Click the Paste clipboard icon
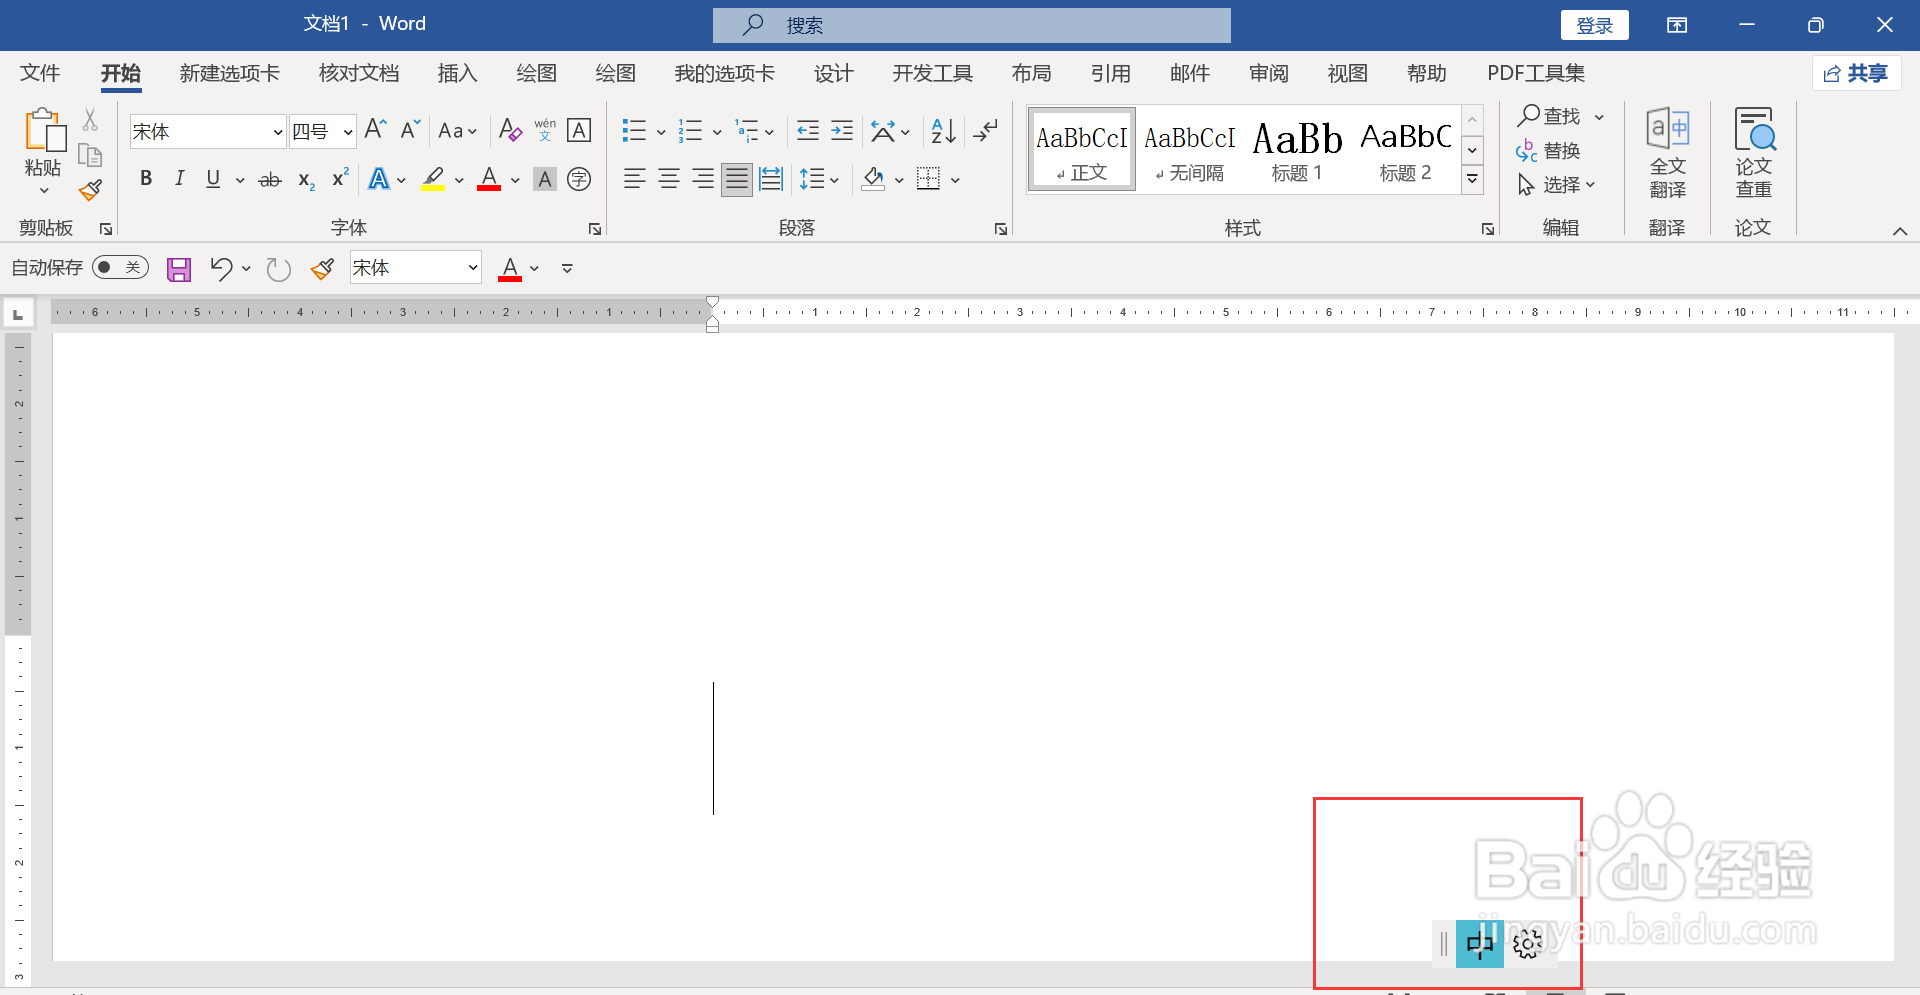 [x=43, y=130]
